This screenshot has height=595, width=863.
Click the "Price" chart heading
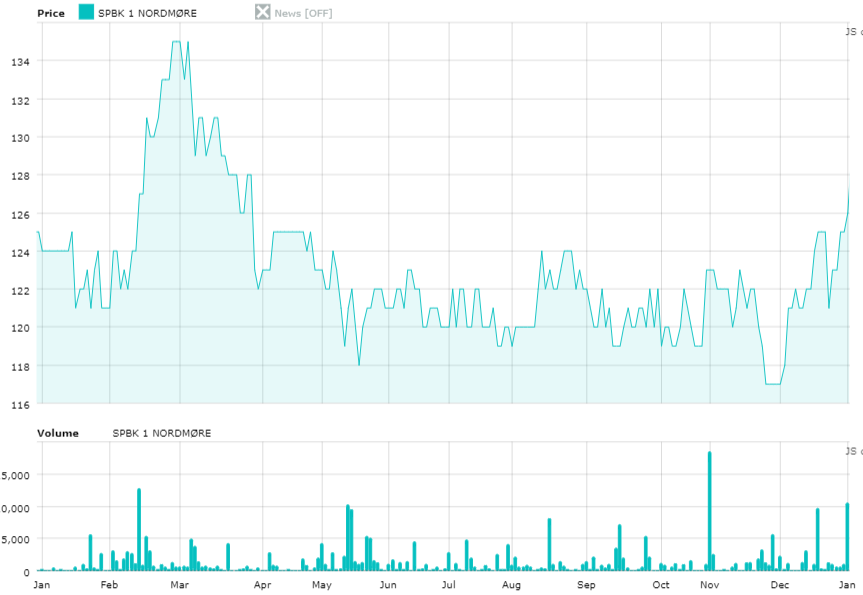(x=51, y=13)
